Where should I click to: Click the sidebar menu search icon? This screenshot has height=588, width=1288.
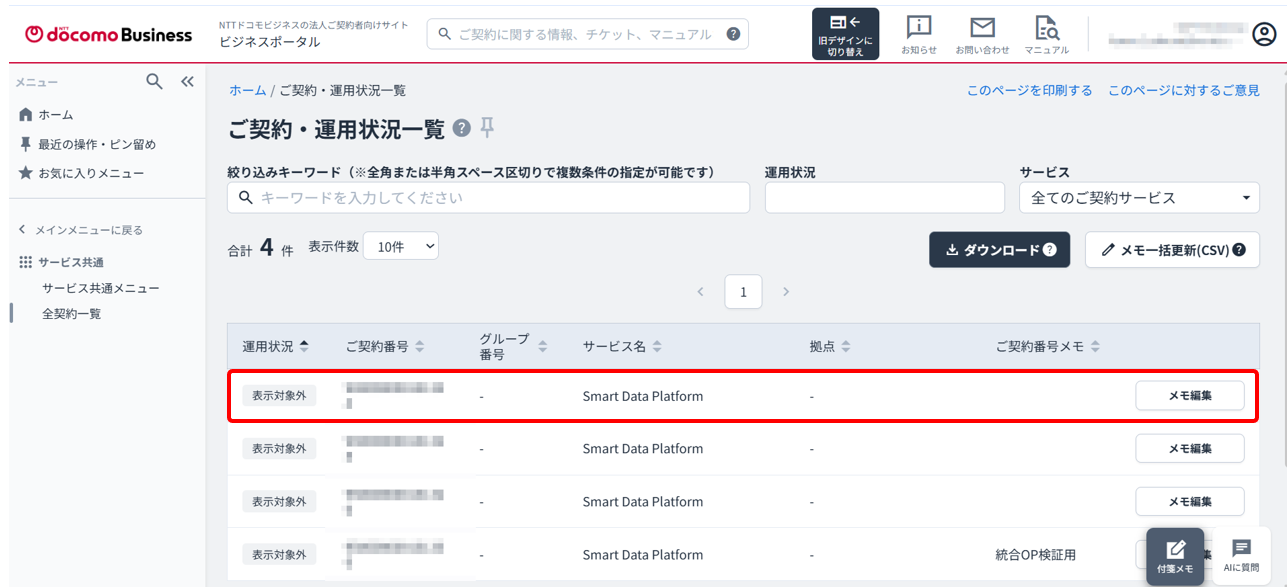click(154, 82)
